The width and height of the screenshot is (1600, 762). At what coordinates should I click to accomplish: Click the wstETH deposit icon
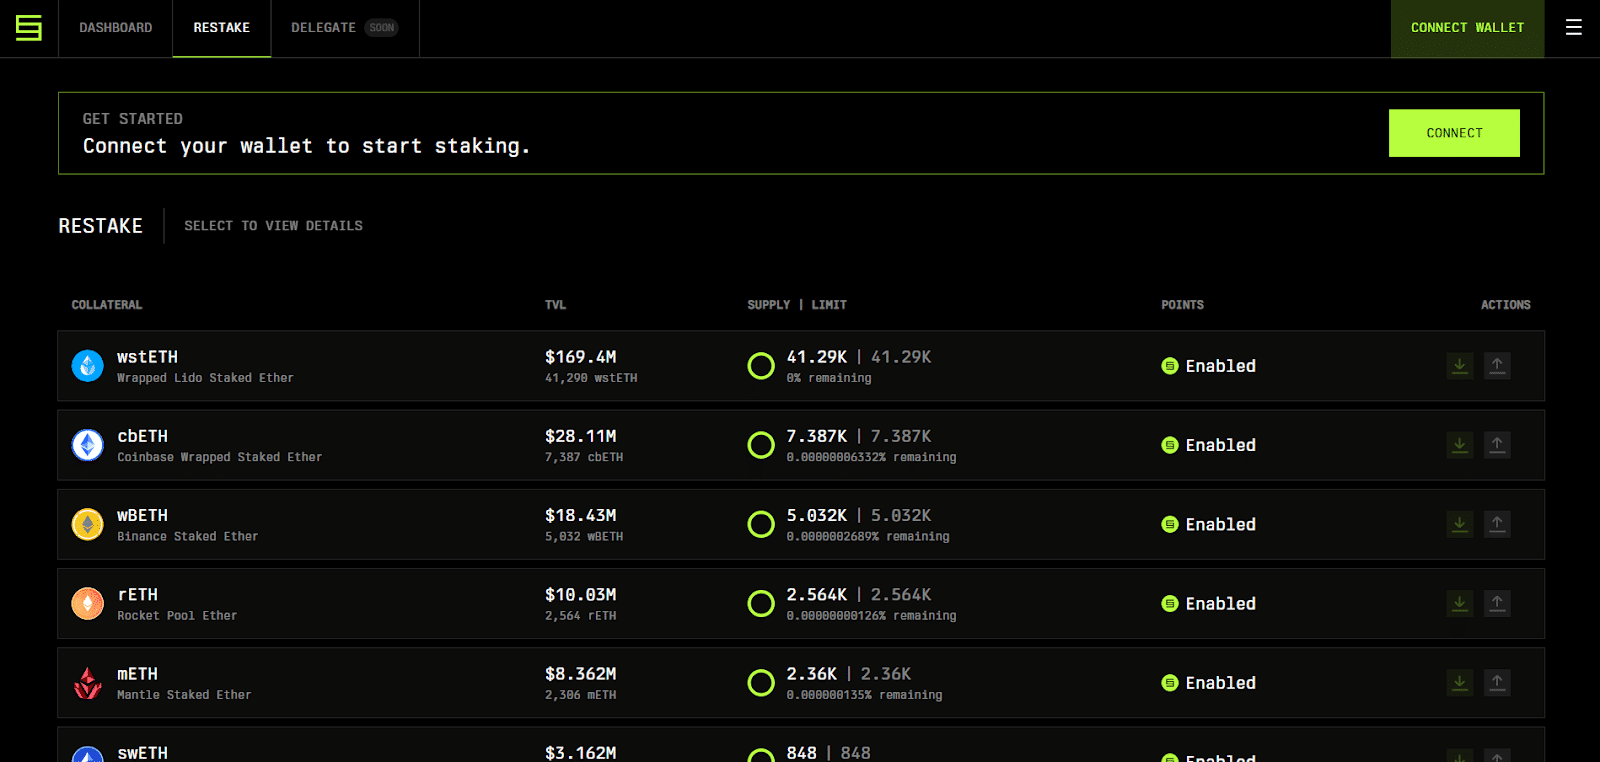point(1460,366)
